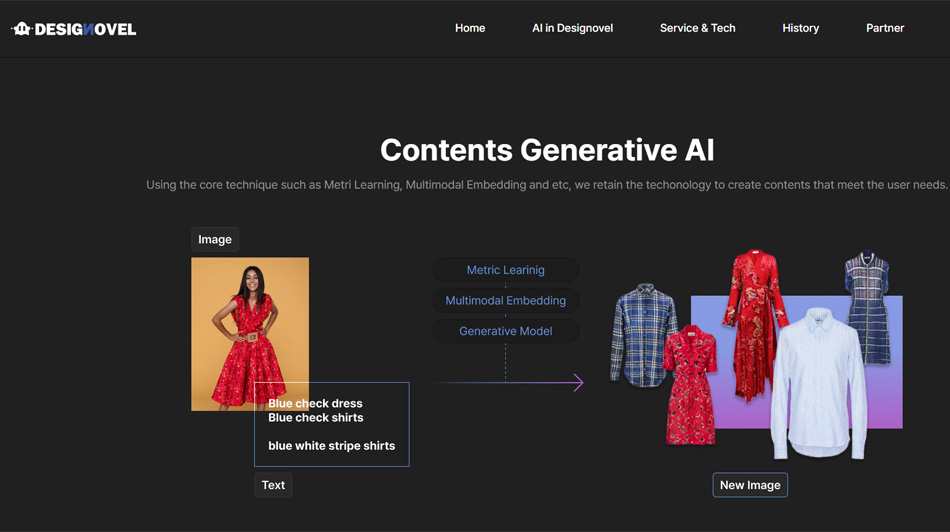Screen dimensions: 950x532
Task: Click the purple arrow pointing right
Action: pyautogui.click(x=576, y=382)
